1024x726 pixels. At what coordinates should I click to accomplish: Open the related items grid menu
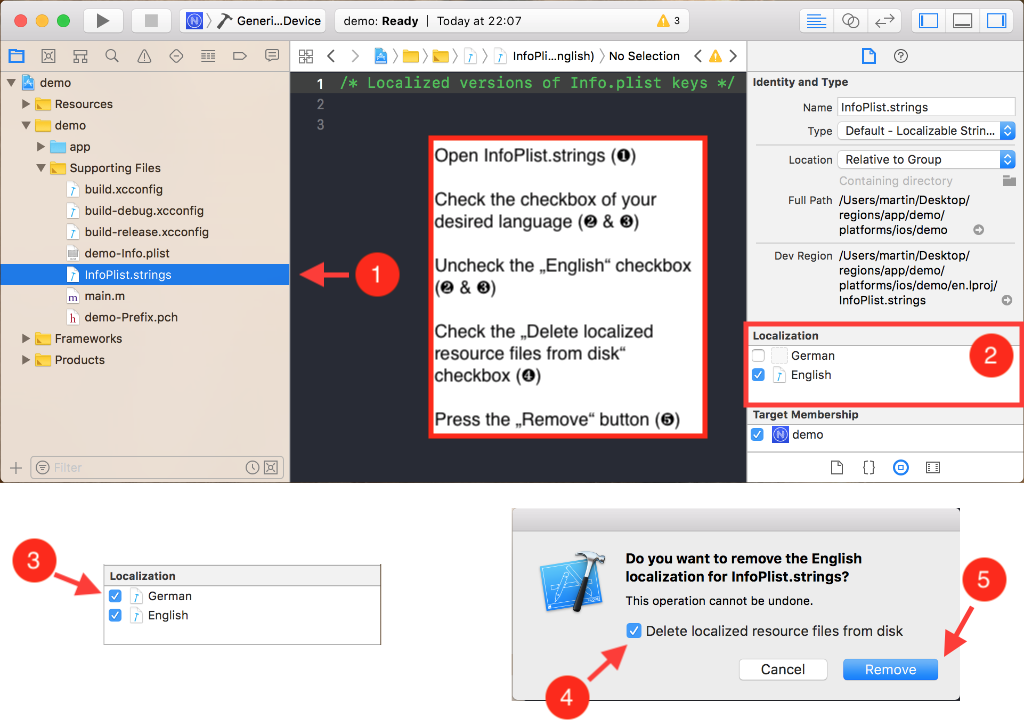pyautogui.click(x=306, y=56)
